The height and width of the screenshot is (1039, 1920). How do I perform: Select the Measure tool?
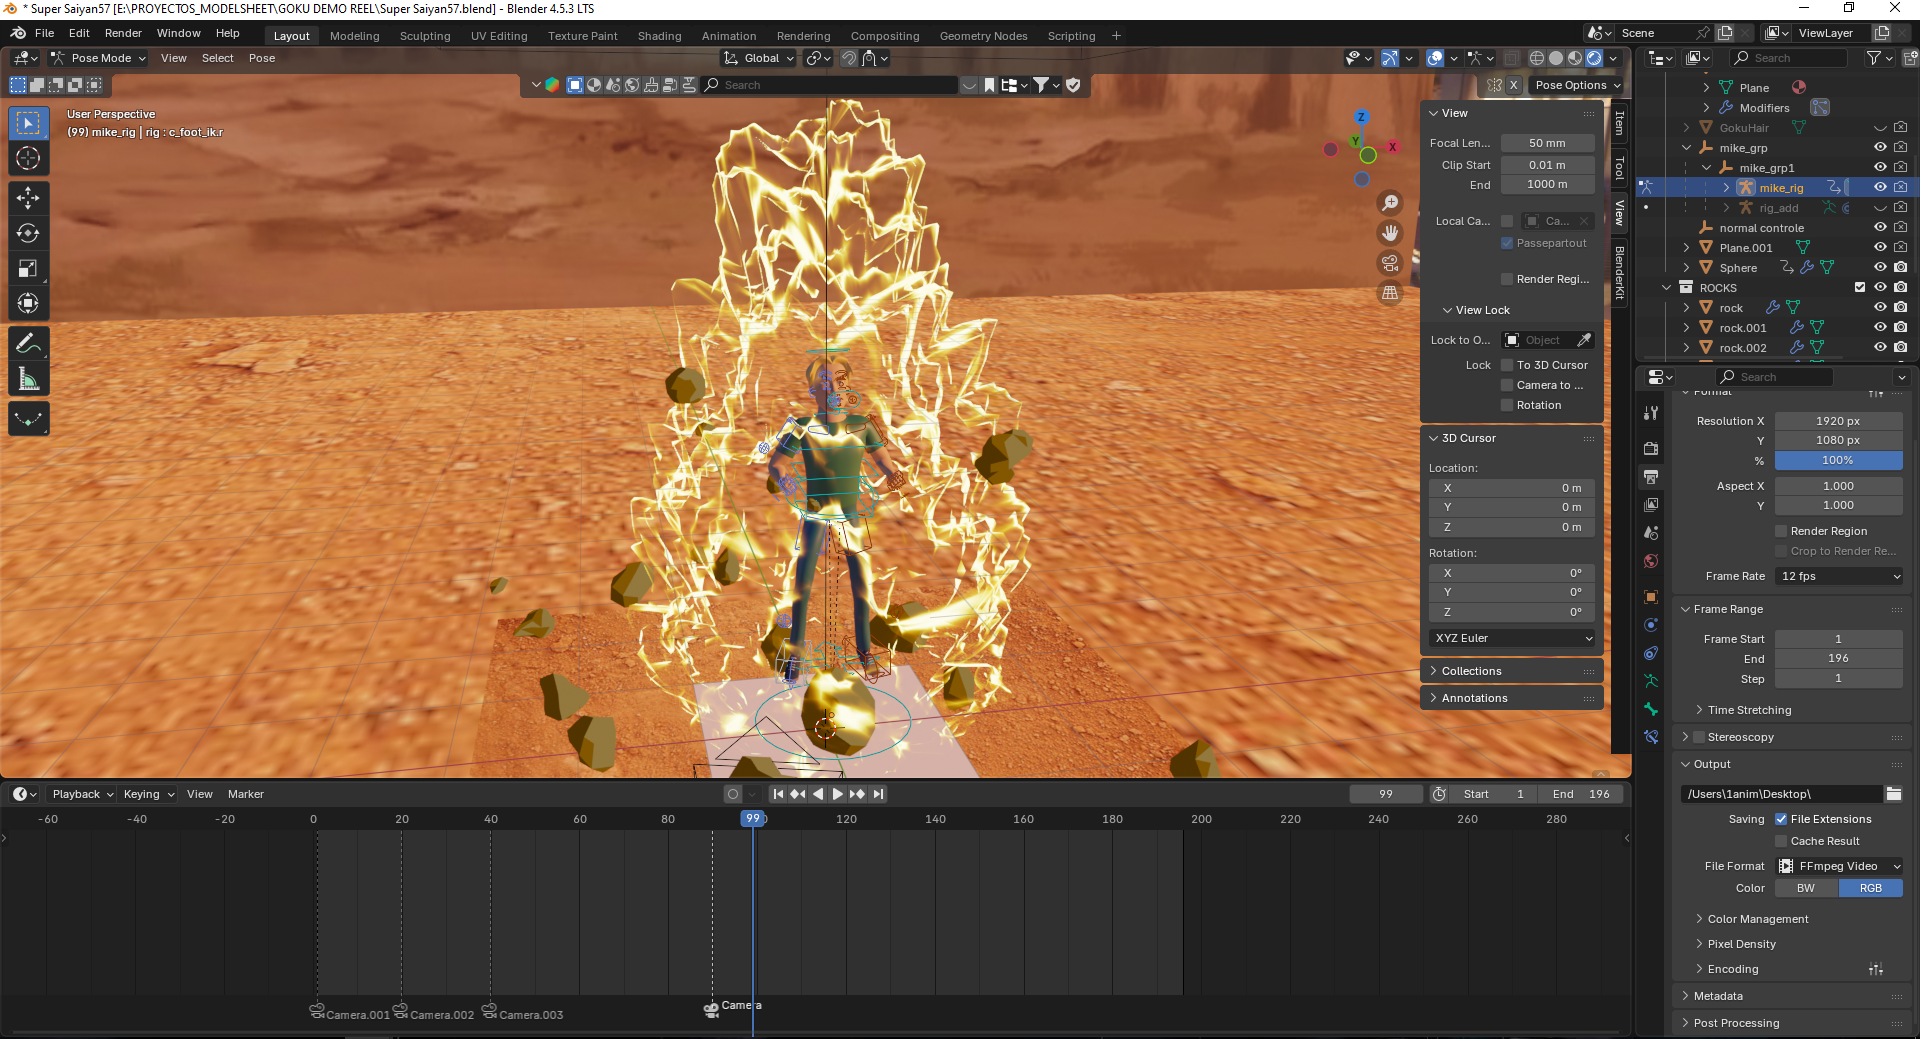pos(28,380)
